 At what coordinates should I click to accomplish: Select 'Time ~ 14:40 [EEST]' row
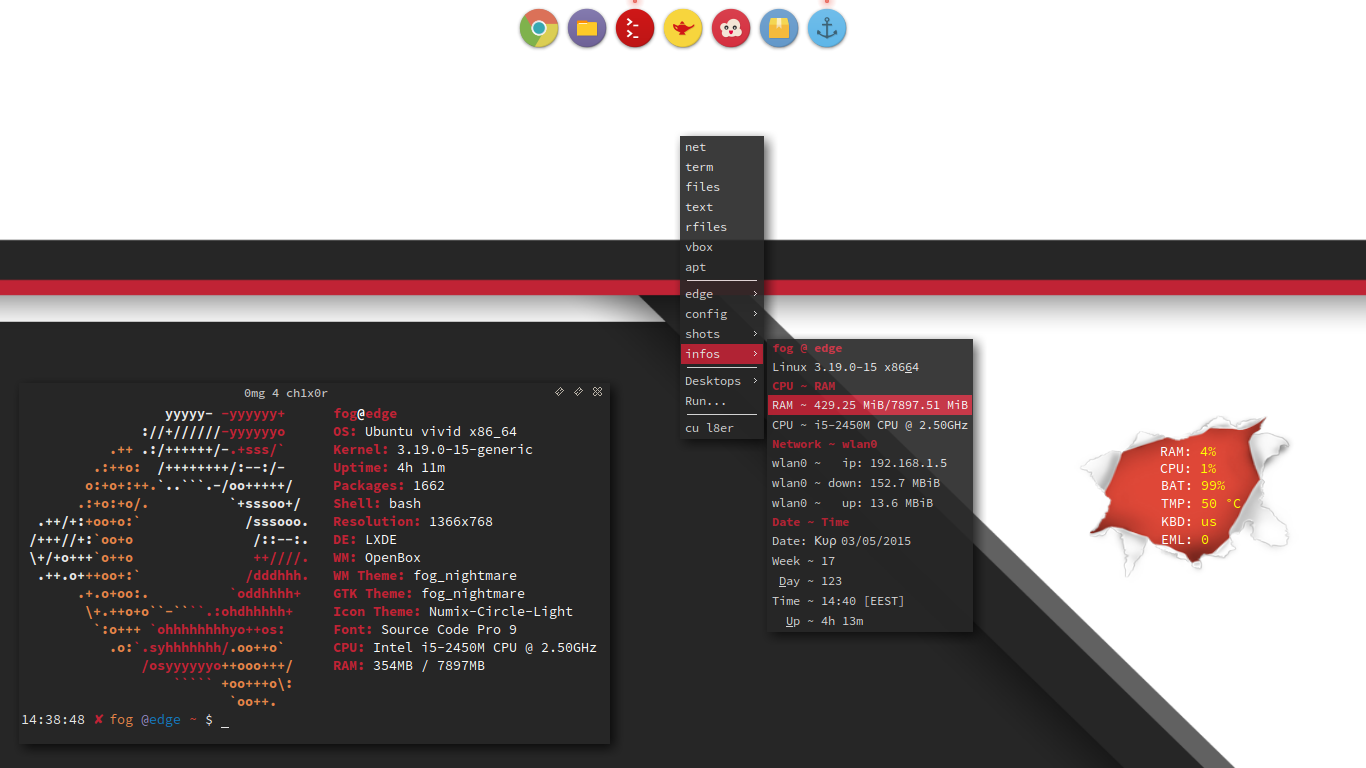[x=870, y=601]
